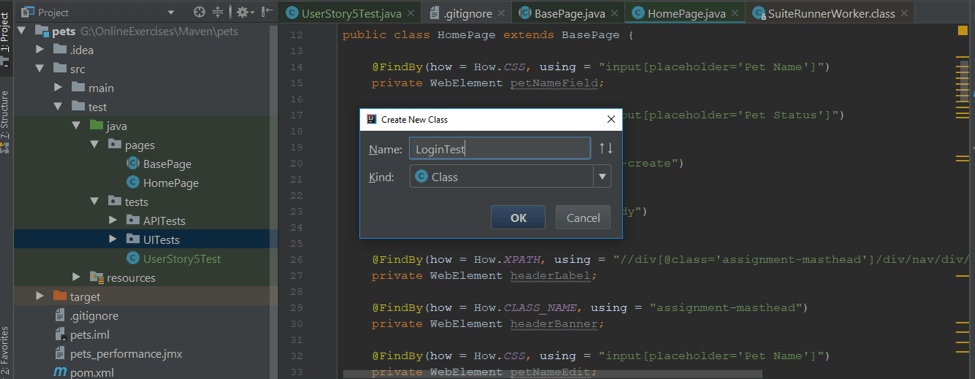Collapse the src folder
975x379 pixels.
[40, 68]
